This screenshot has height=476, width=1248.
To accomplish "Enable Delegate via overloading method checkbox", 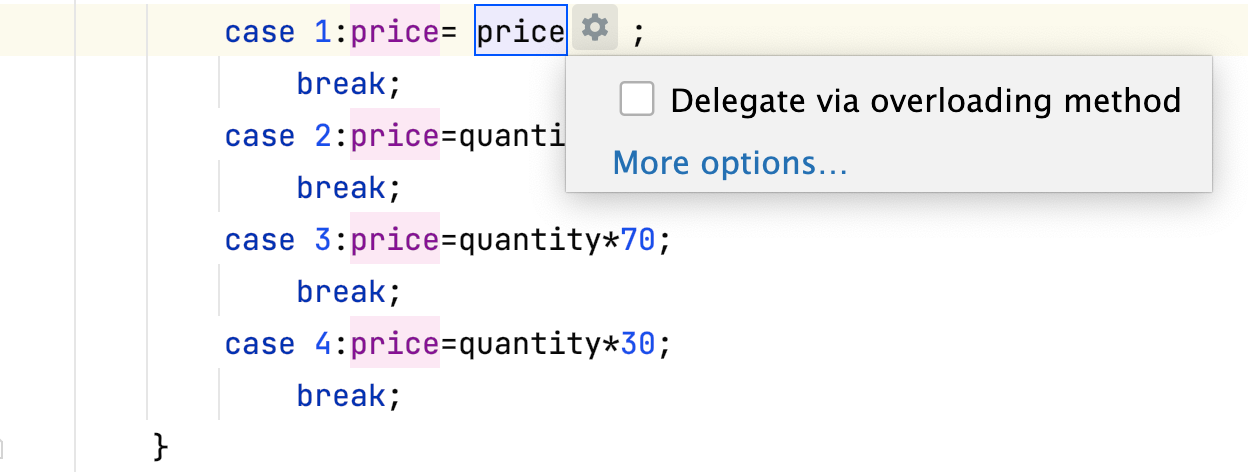I will [637, 100].
